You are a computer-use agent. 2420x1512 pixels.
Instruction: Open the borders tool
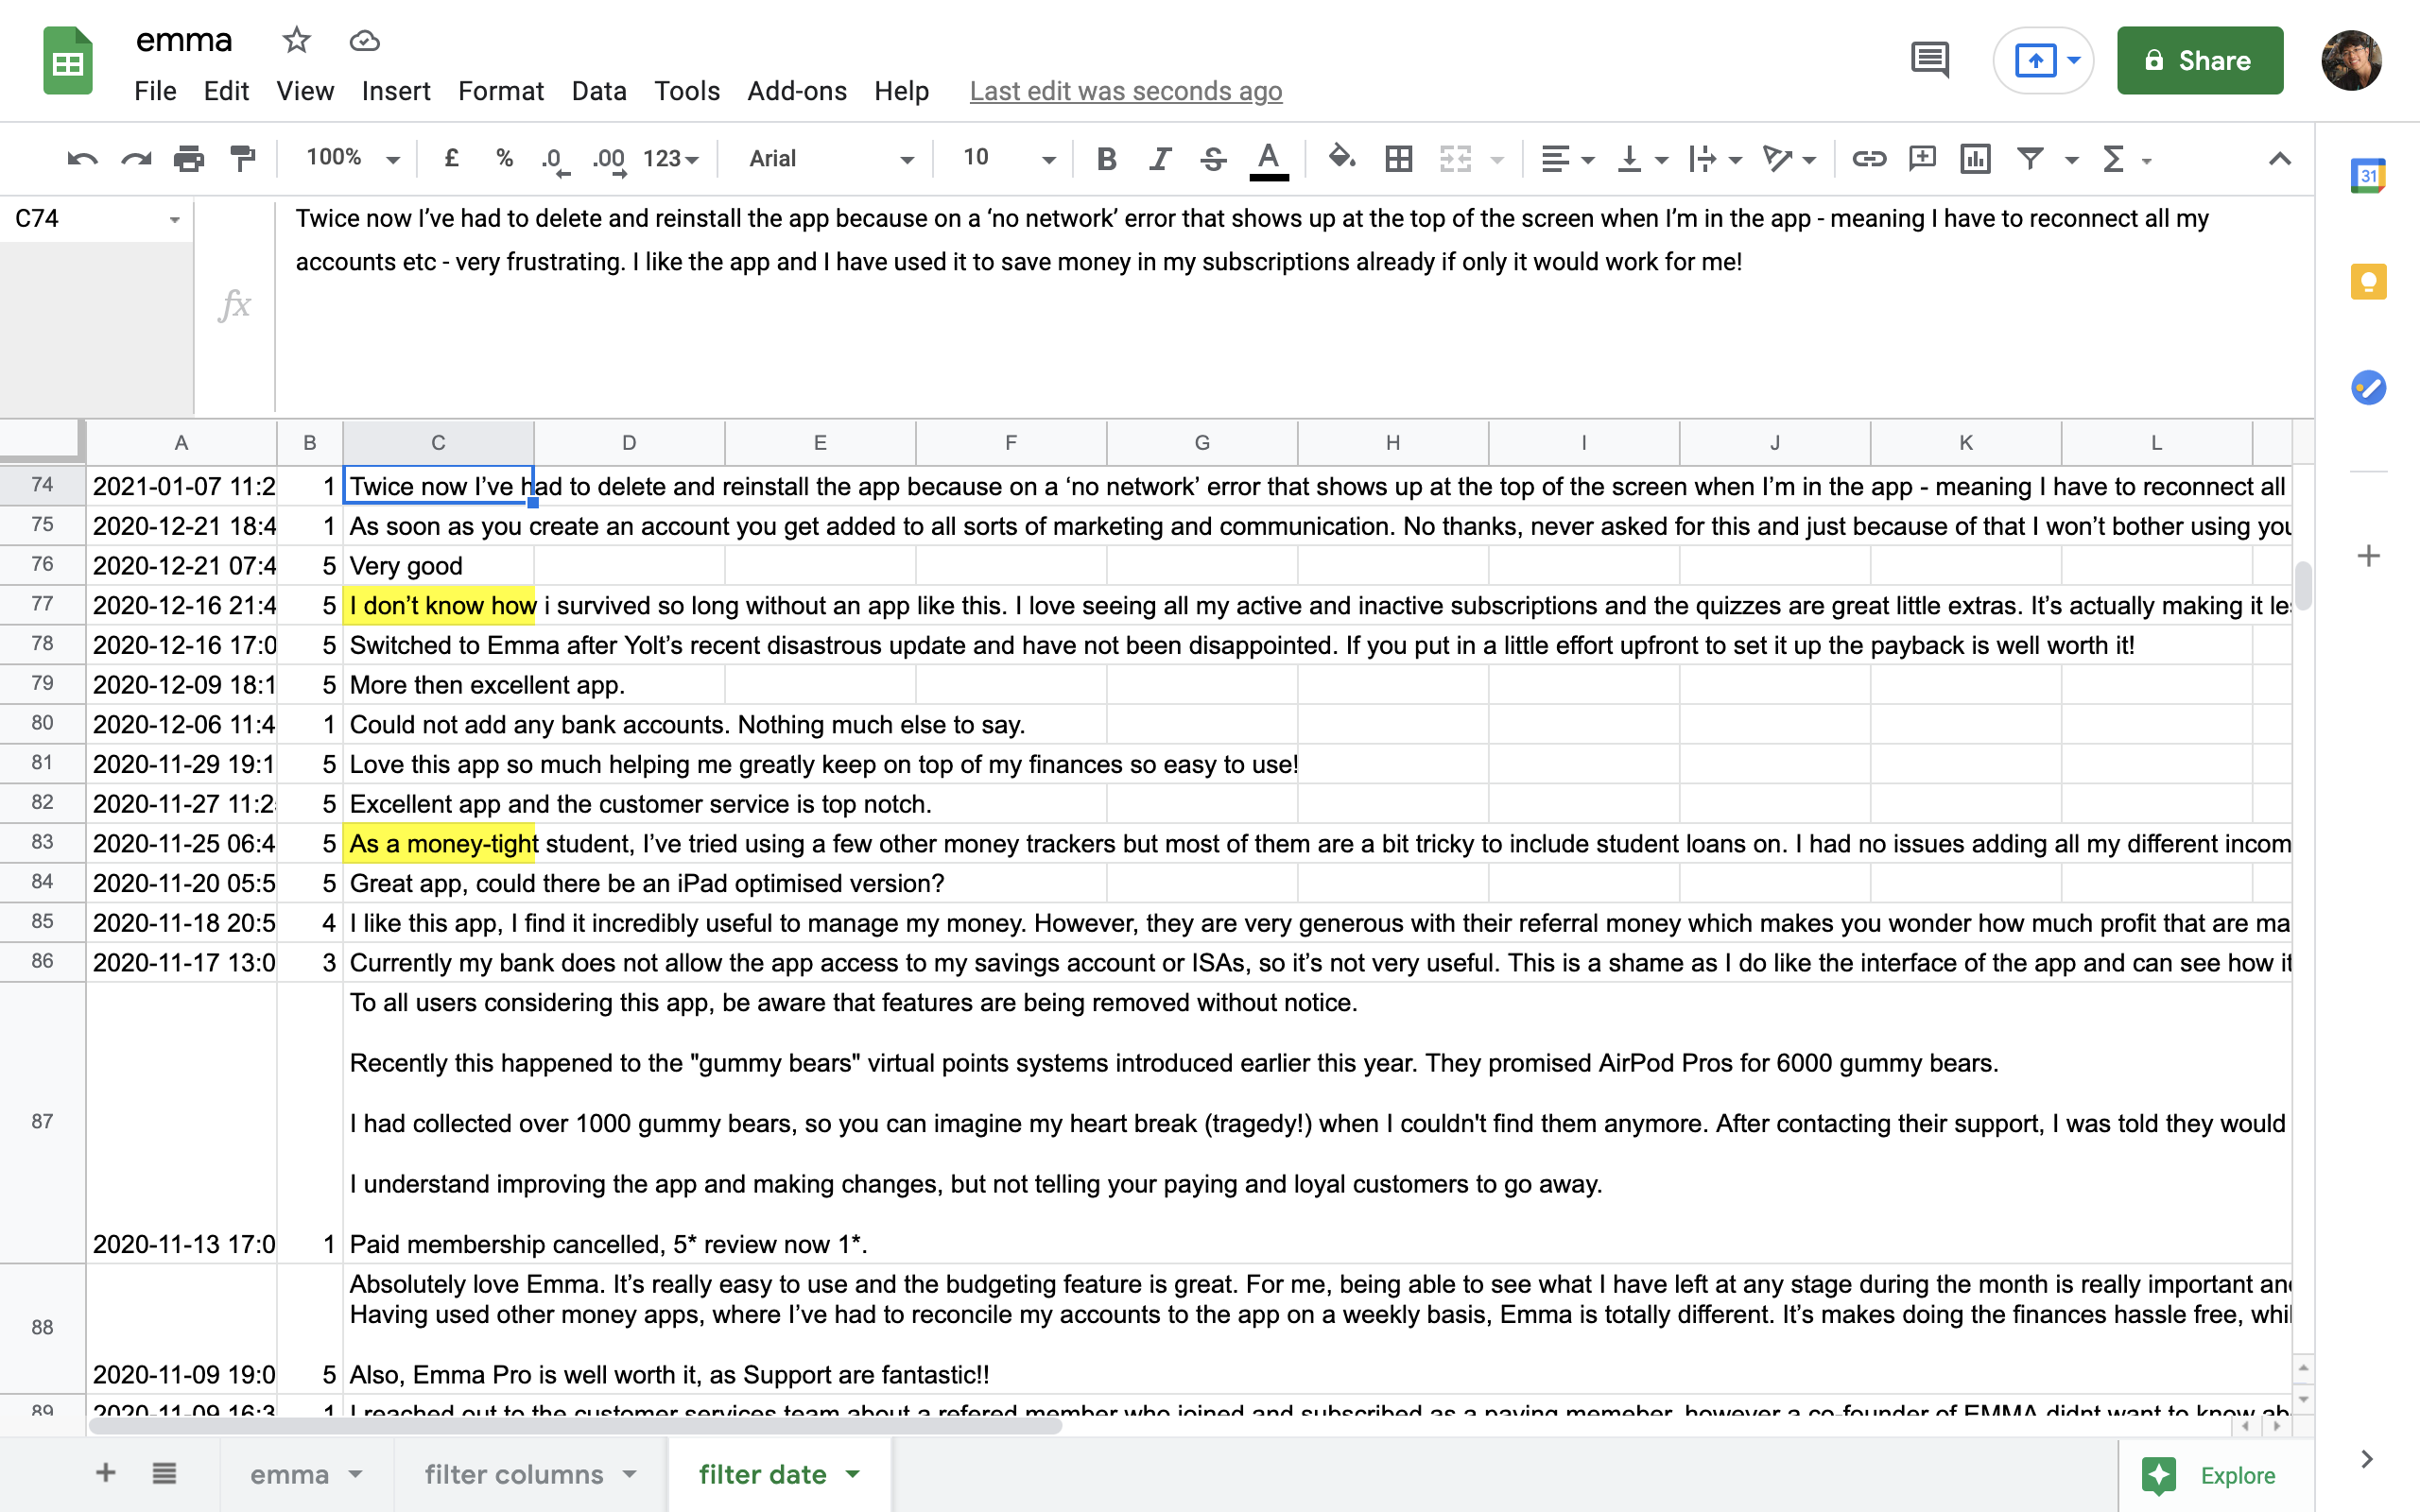[x=1397, y=158]
